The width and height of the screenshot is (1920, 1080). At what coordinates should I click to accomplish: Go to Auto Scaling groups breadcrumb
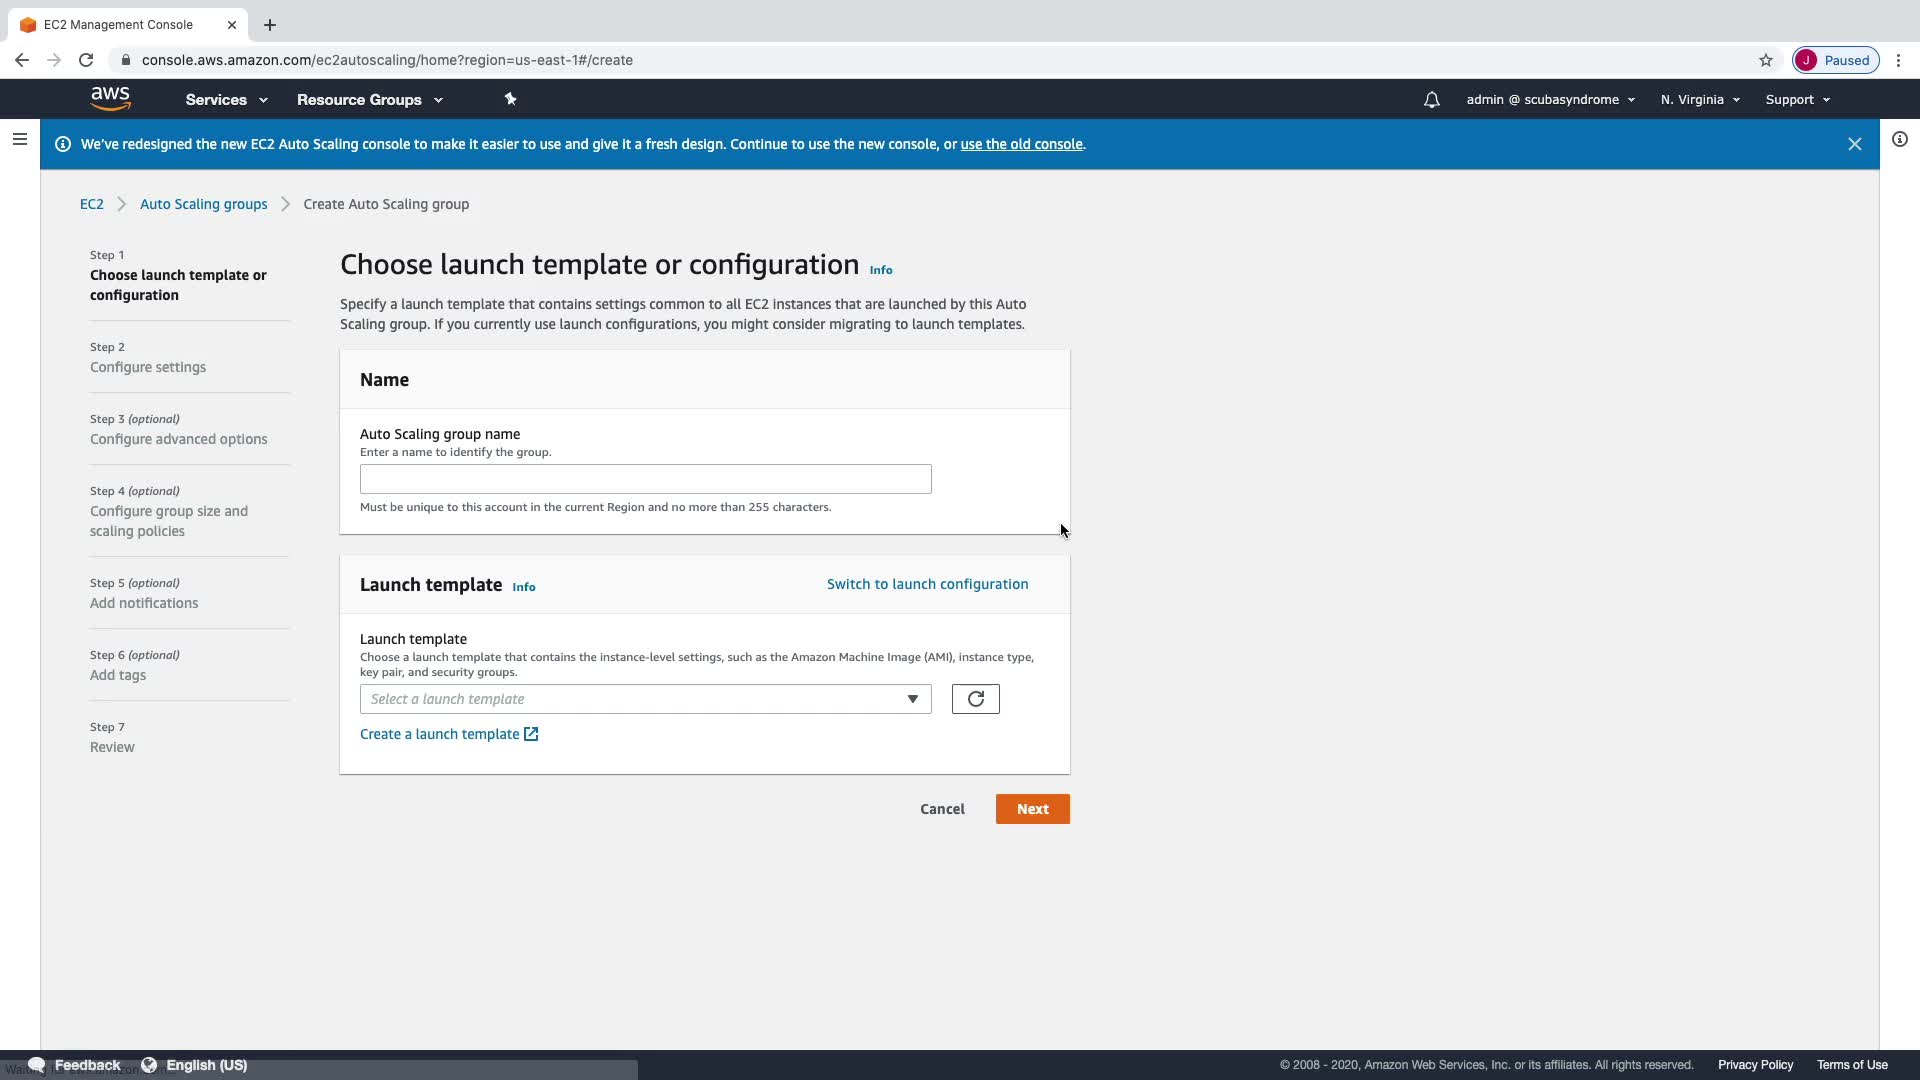coord(203,204)
